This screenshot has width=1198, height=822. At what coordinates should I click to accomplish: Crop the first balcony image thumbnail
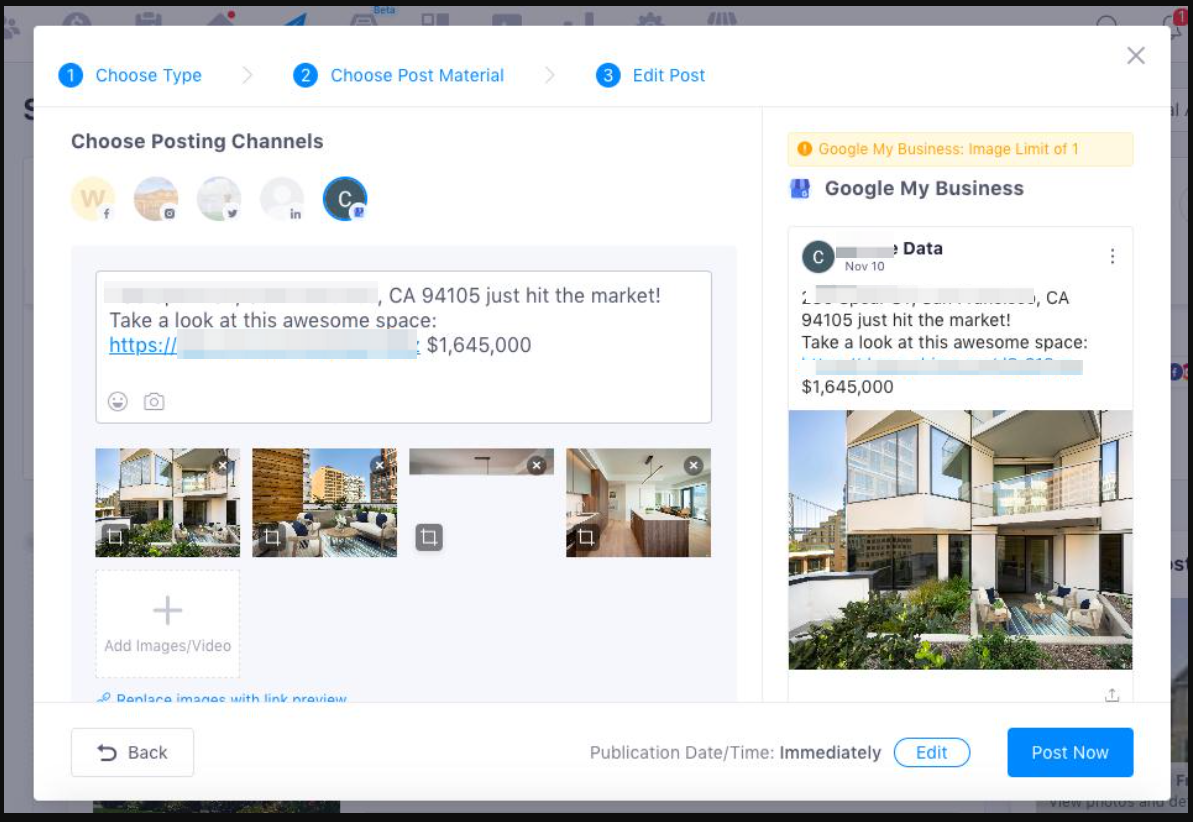[x=115, y=537]
